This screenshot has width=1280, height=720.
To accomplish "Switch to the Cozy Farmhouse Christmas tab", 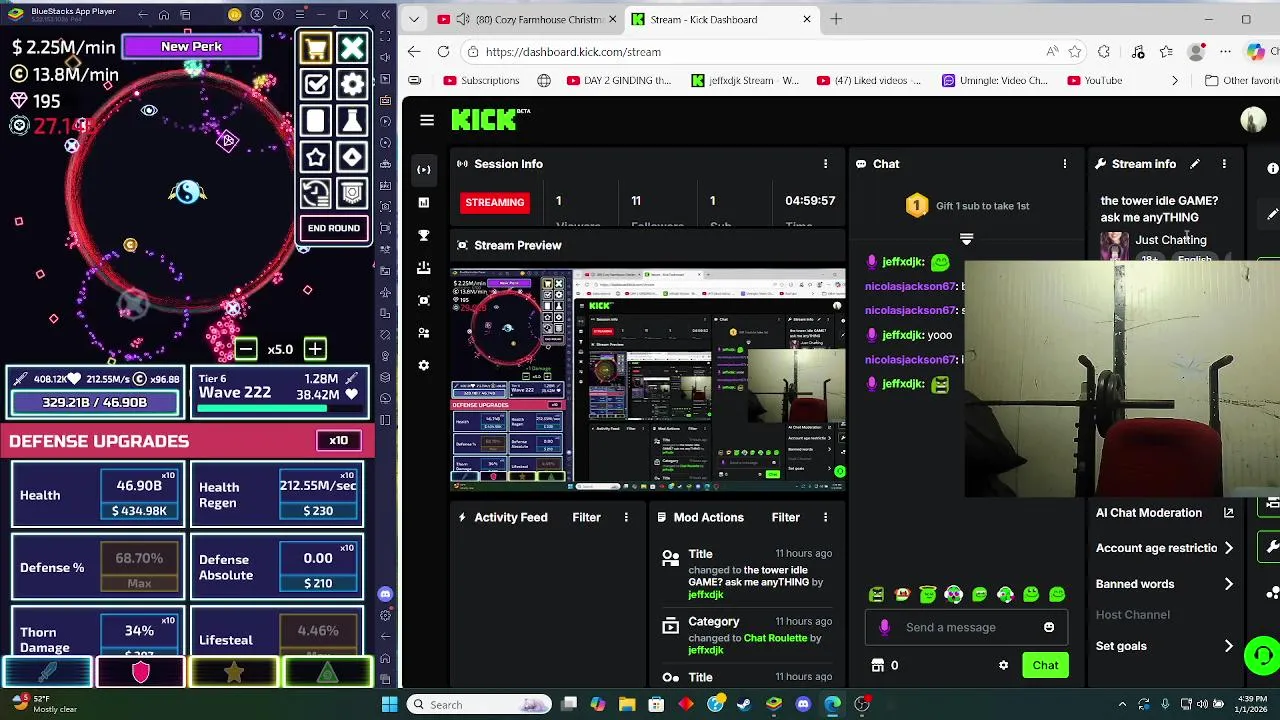I will 530,19.
